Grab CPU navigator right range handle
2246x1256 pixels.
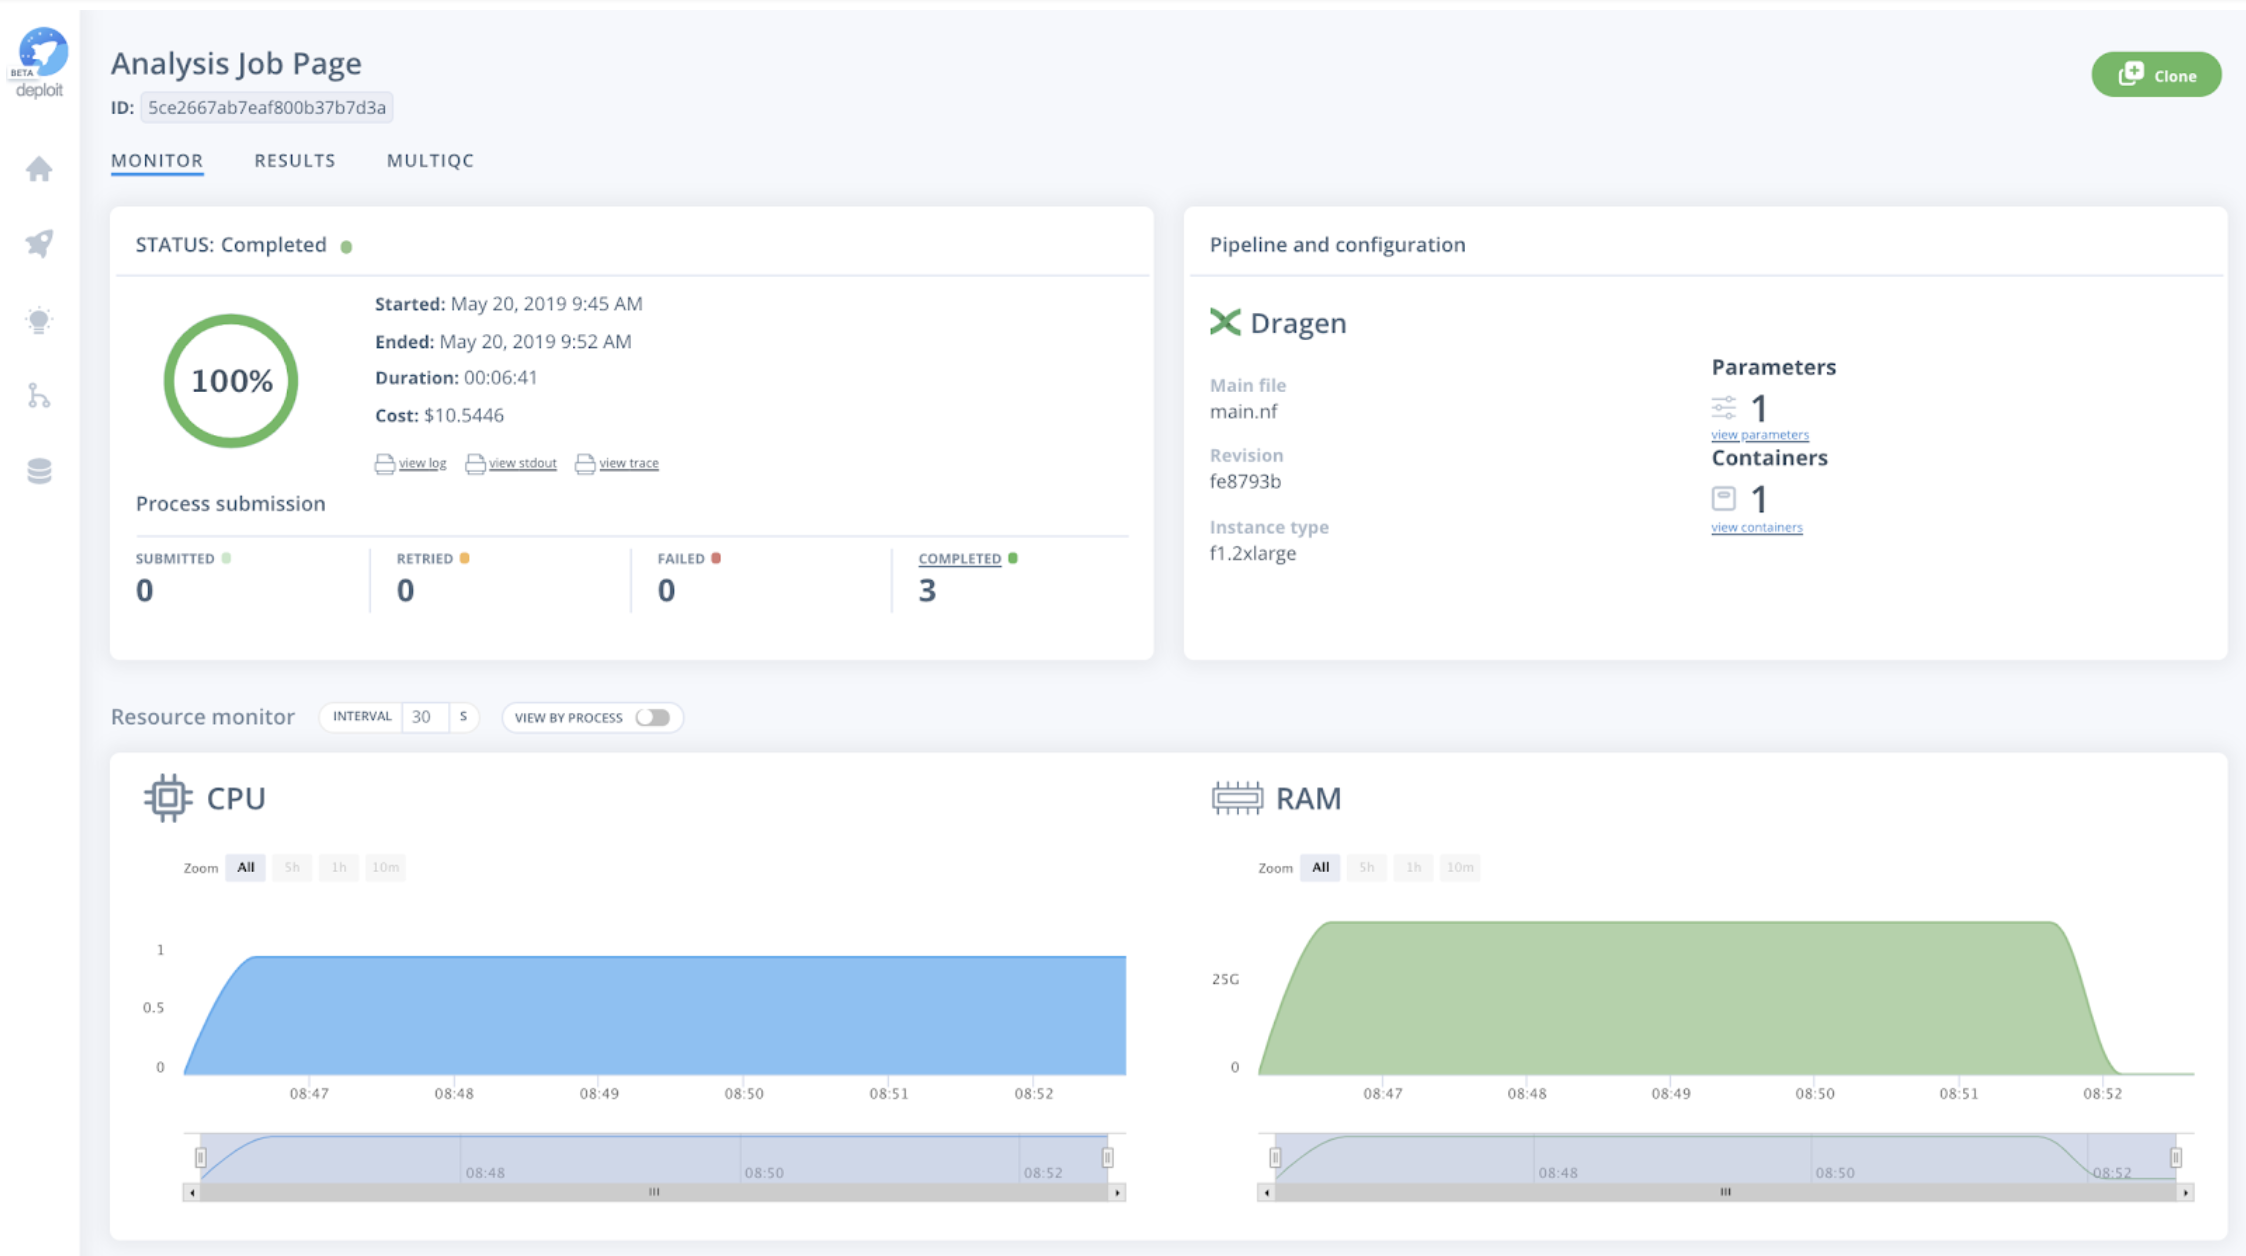pos(1107,1157)
